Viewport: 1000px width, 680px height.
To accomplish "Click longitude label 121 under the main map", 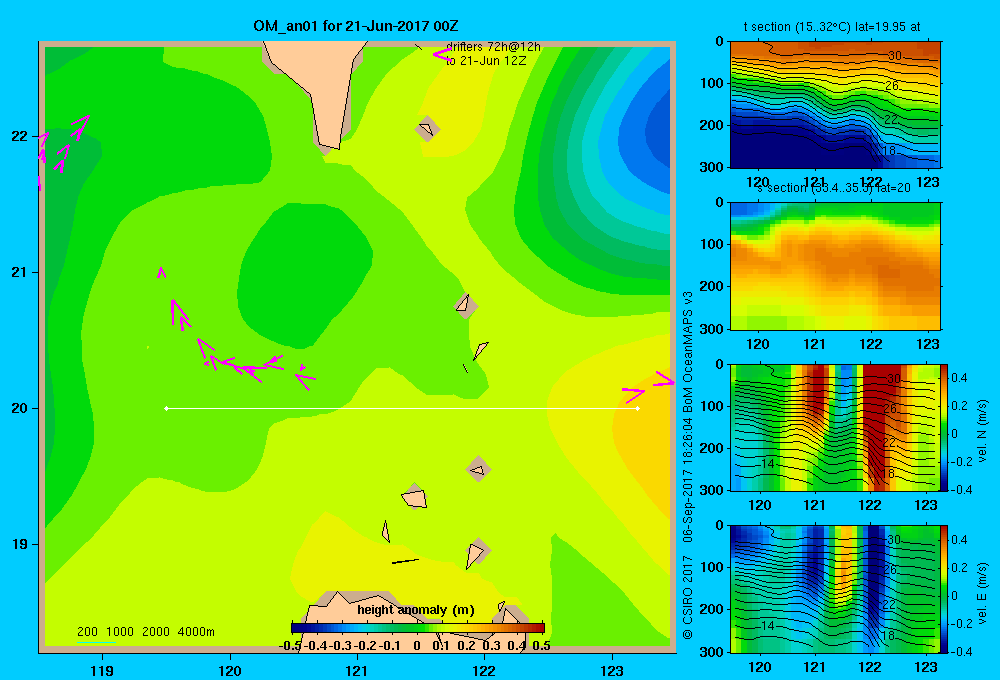I will 357,671.
